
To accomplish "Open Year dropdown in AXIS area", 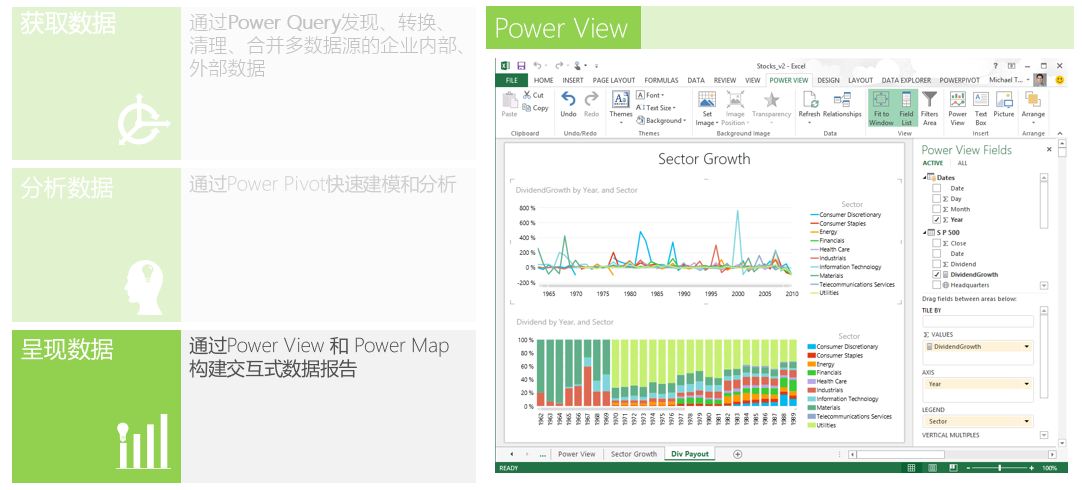I will (1027, 384).
